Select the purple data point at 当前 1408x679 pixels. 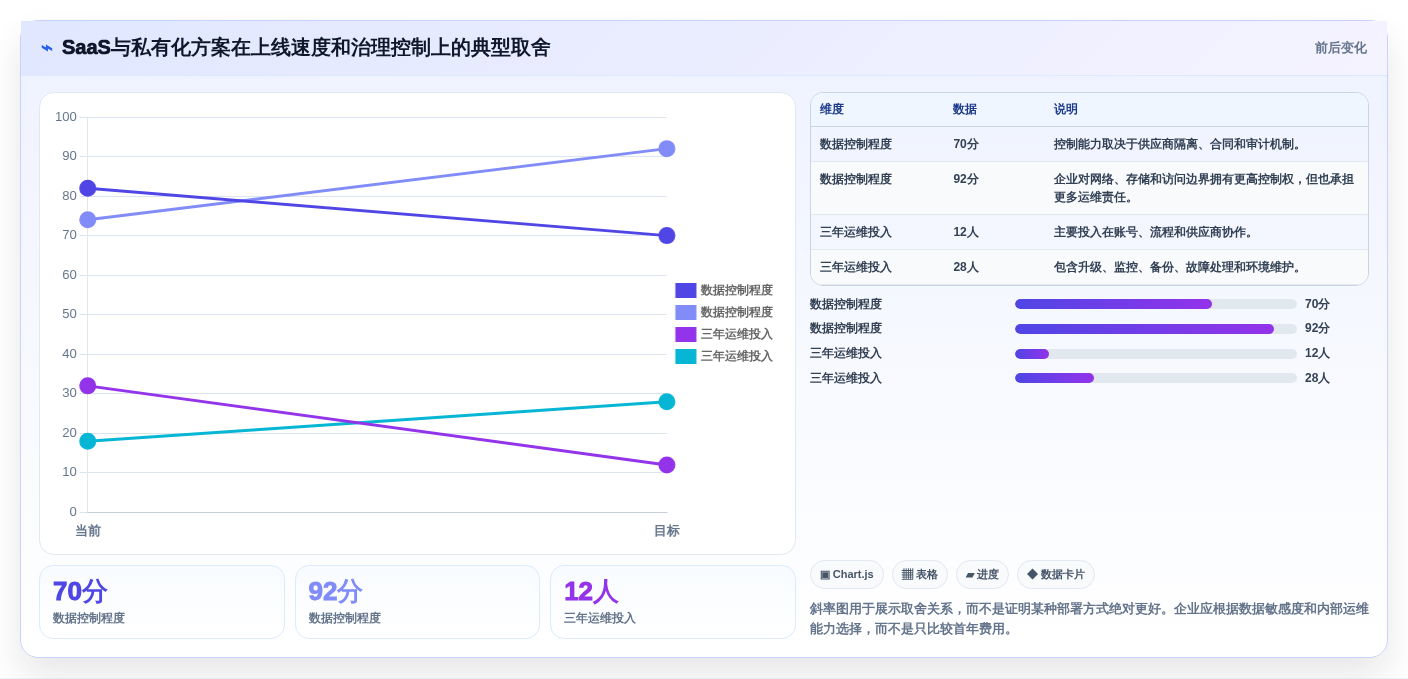tap(88, 386)
